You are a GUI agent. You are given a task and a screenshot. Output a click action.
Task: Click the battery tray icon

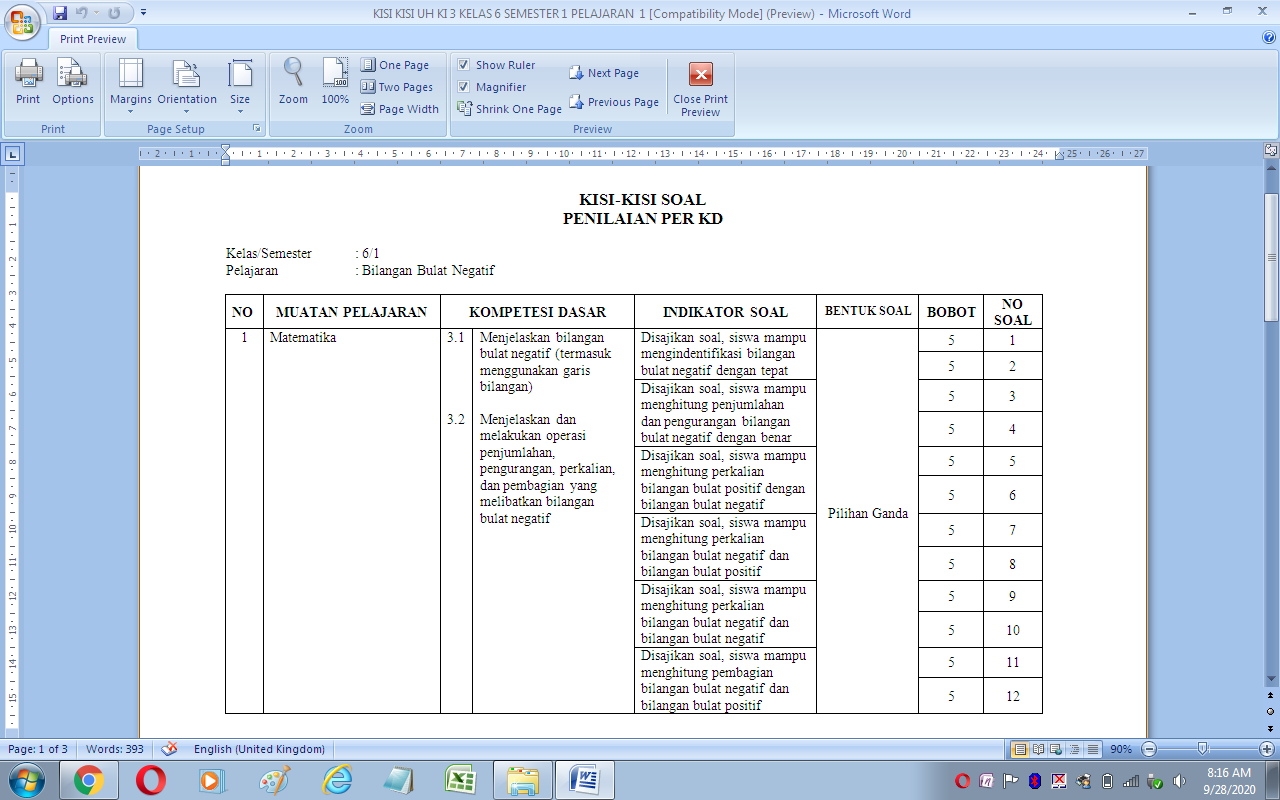[1107, 780]
